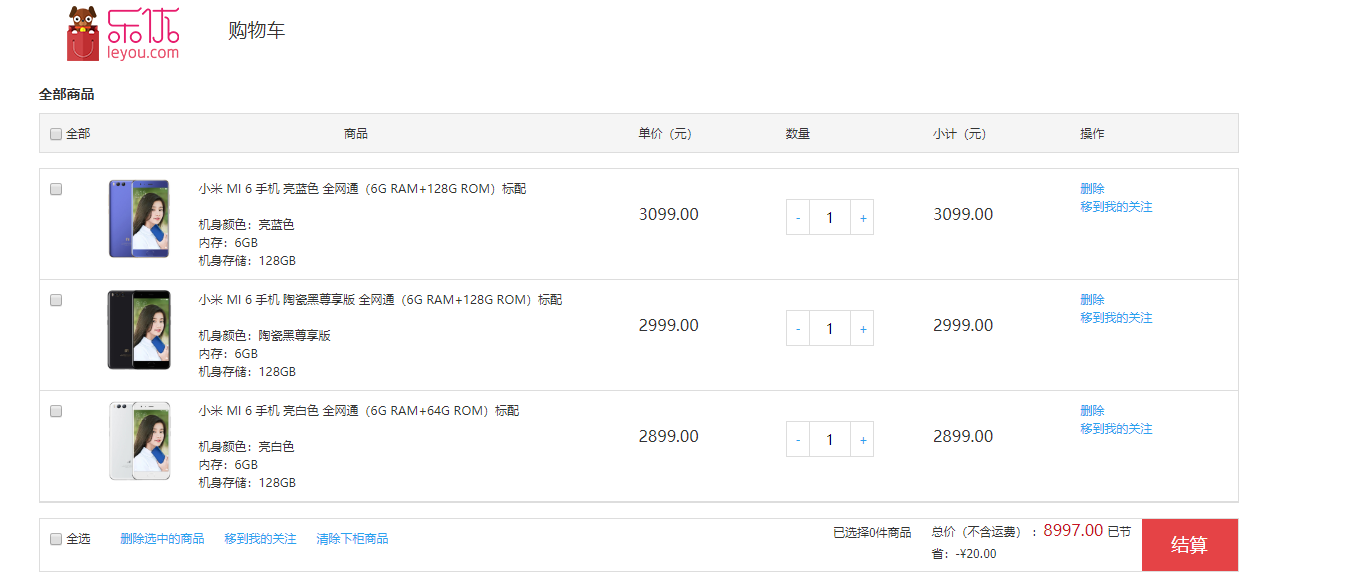
Task: Click the red 结算 checkout button
Action: click(x=1190, y=545)
